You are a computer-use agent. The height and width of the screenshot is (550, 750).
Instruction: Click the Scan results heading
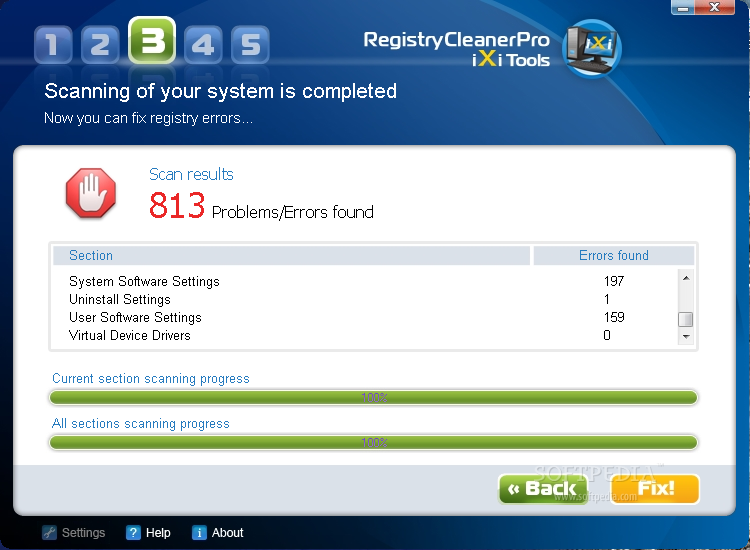[191, 174]
